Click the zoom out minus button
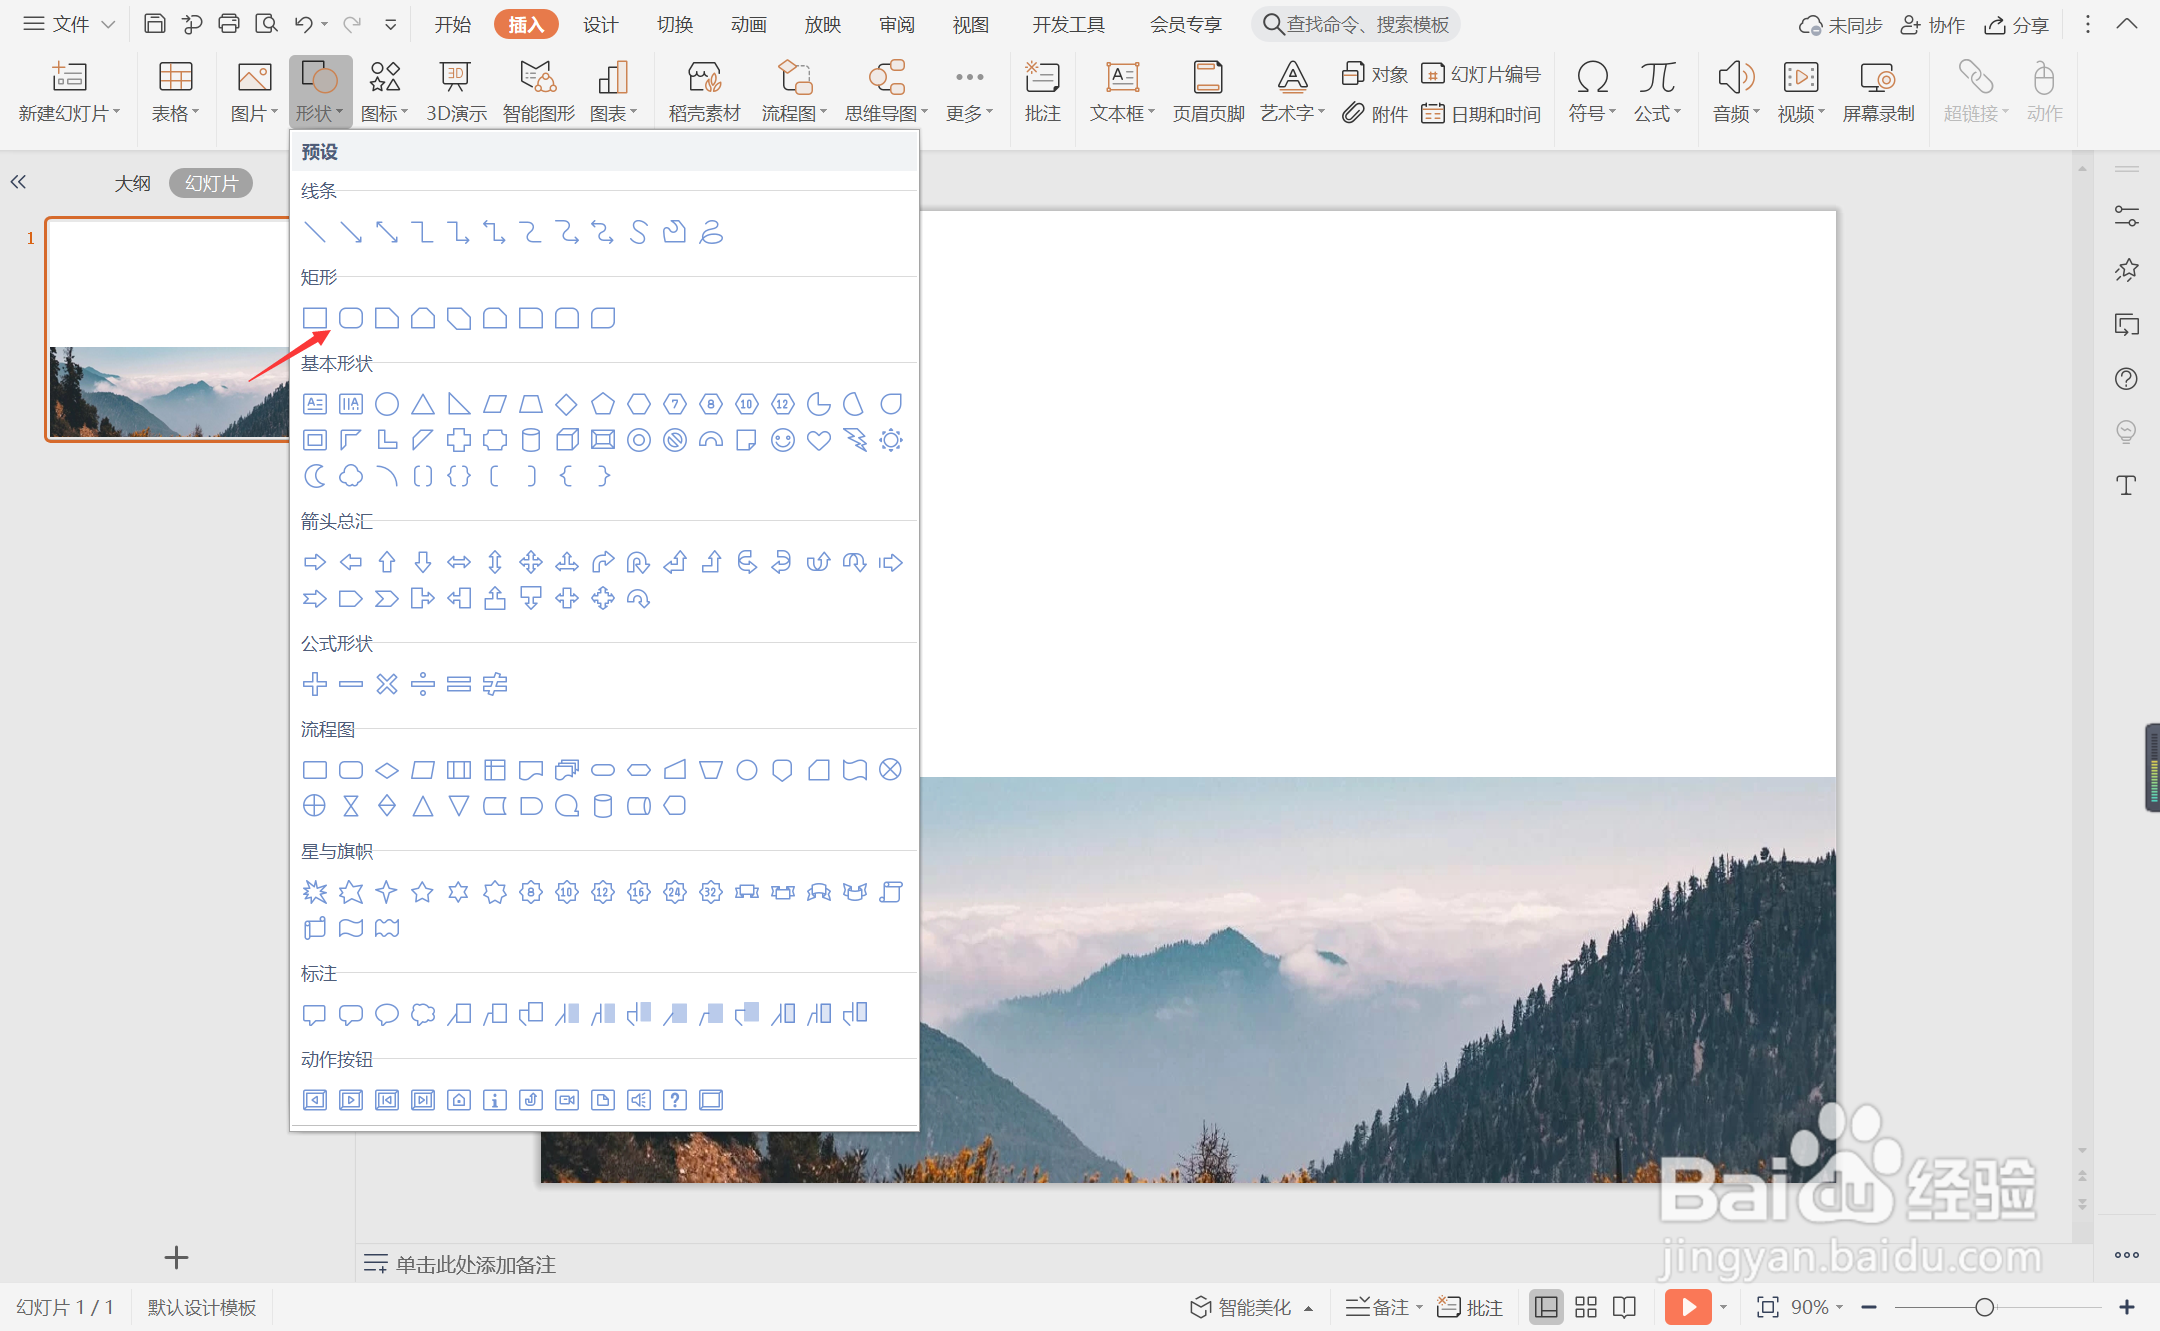This screenshot has width=2160, height=1331. point(1869,1307)
